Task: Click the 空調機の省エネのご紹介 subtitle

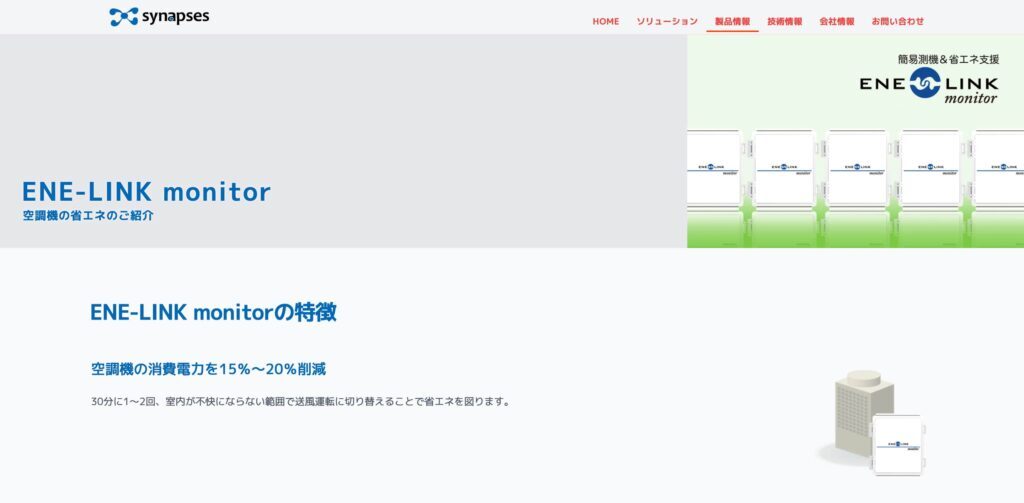Action: 88,216
